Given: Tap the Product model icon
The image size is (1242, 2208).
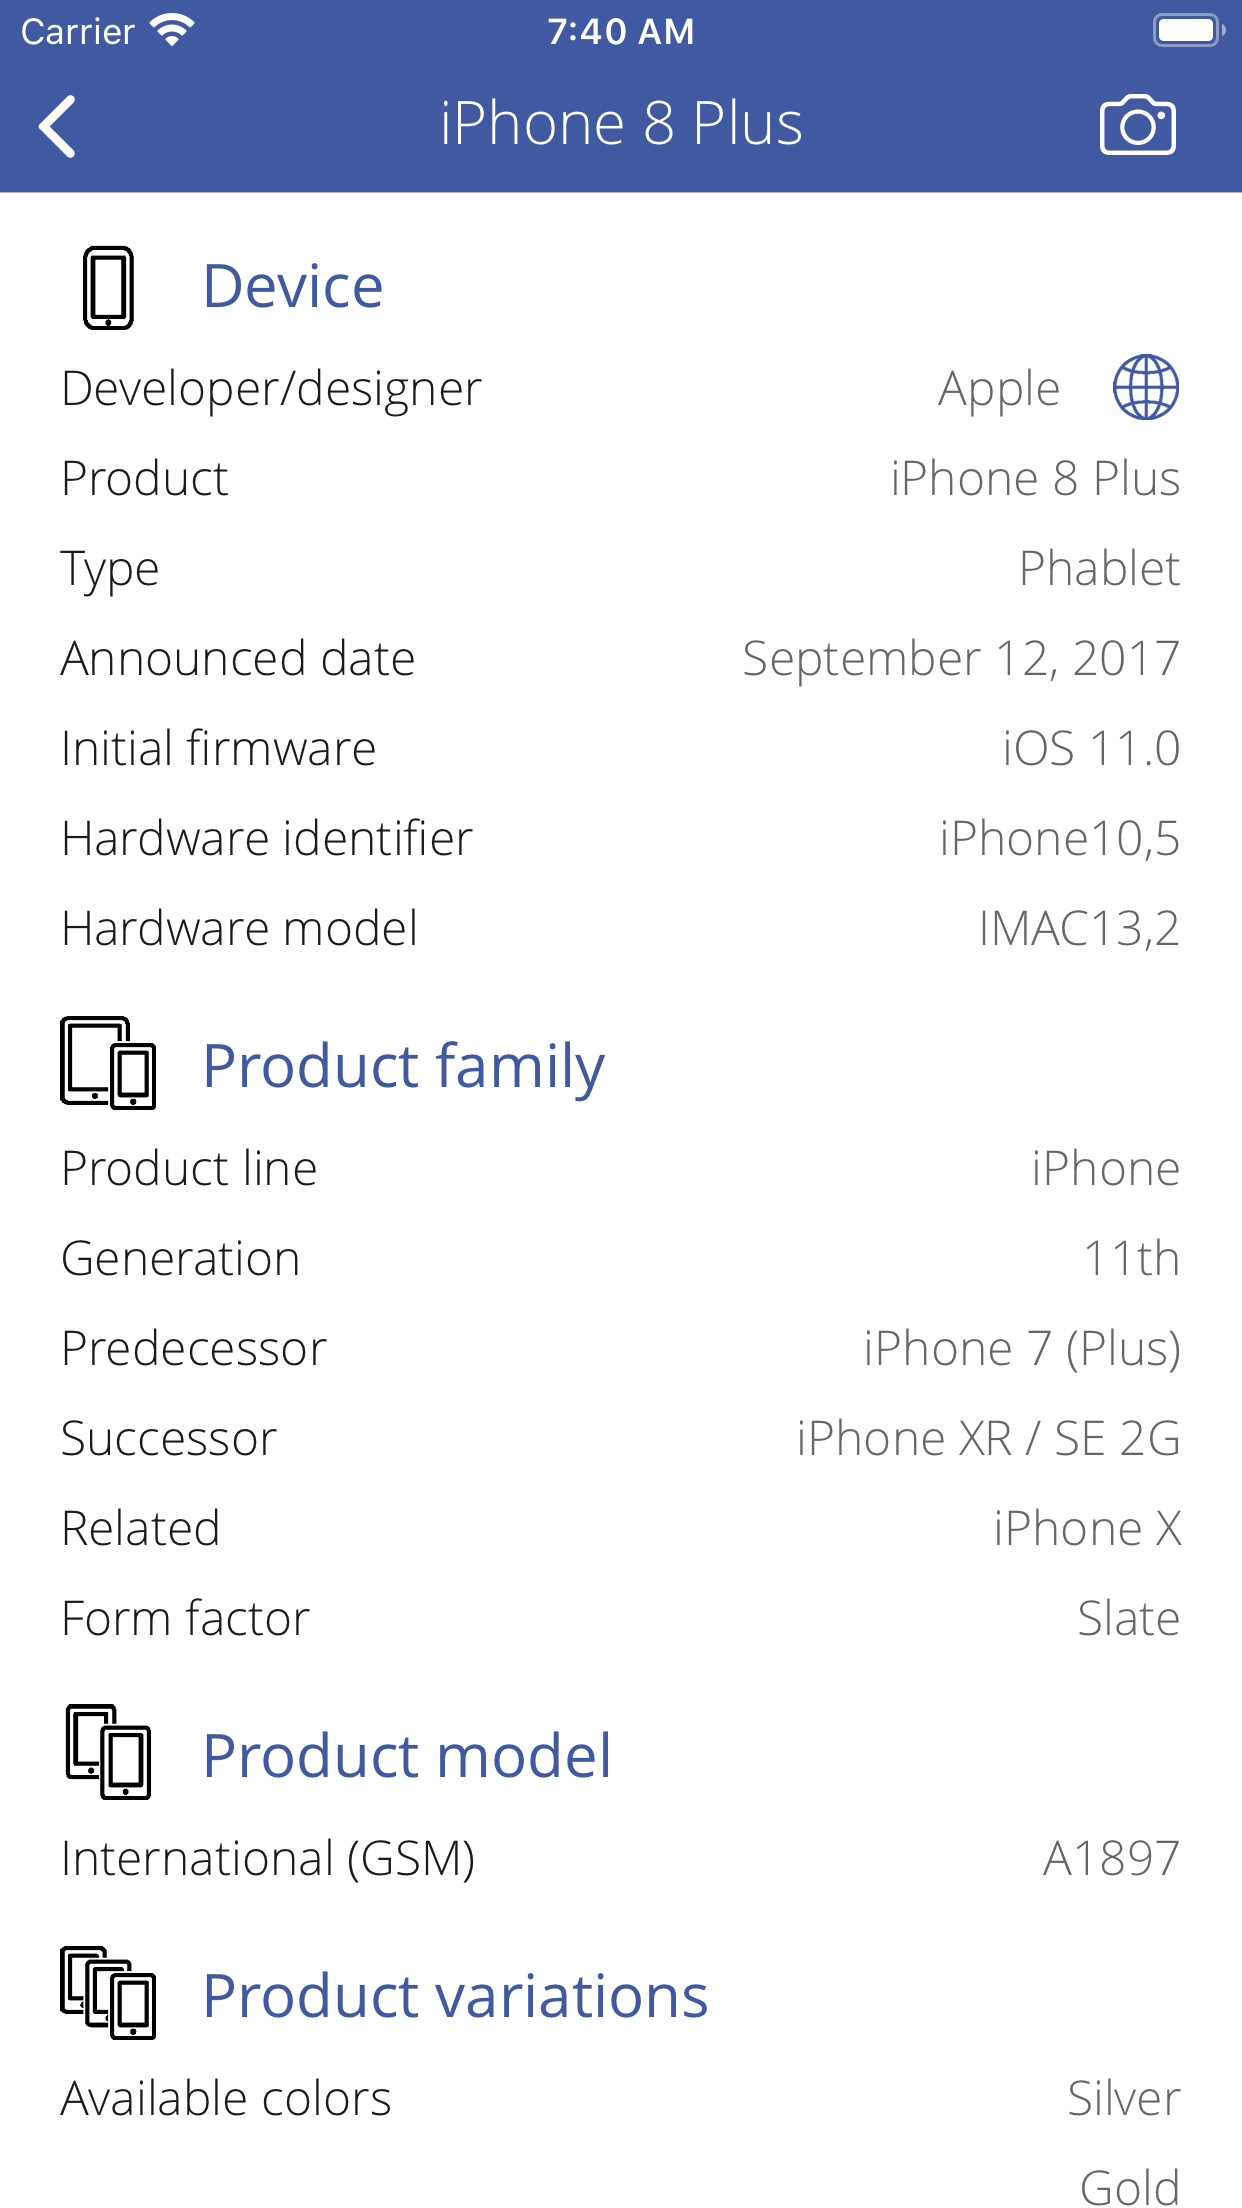Looking at the screenshot, I should (108, 1752).
